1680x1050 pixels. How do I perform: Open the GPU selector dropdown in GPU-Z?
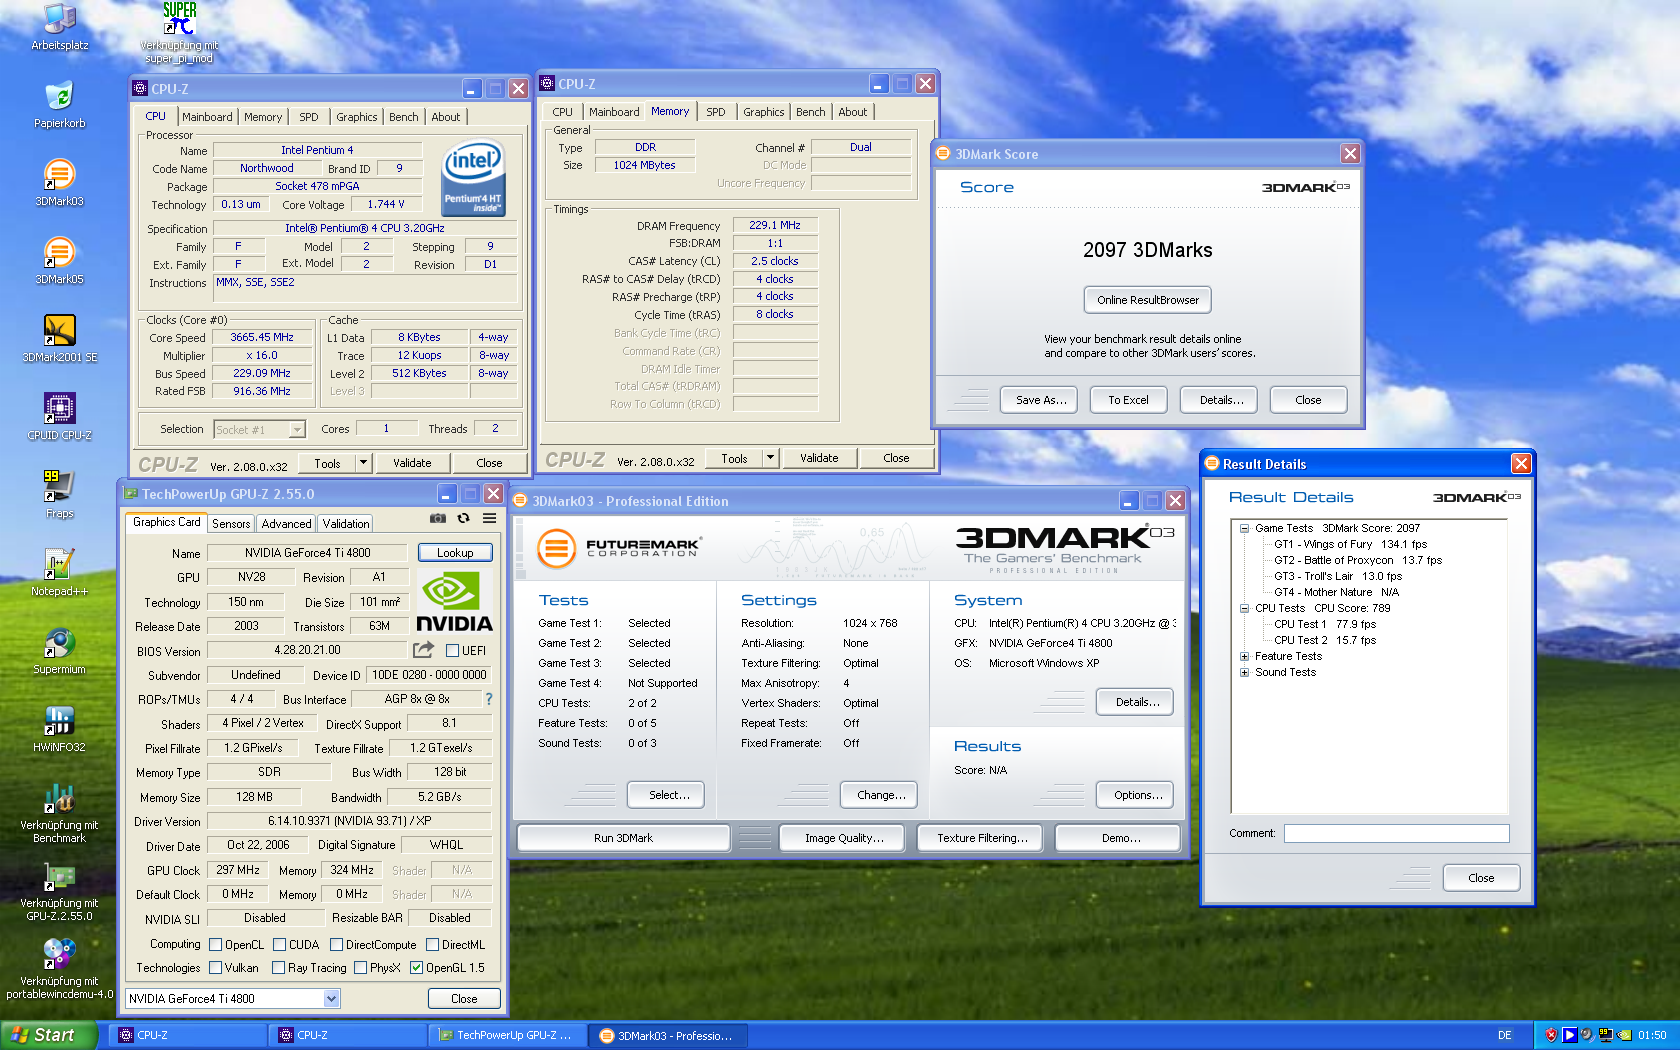(x=331, y=998)
